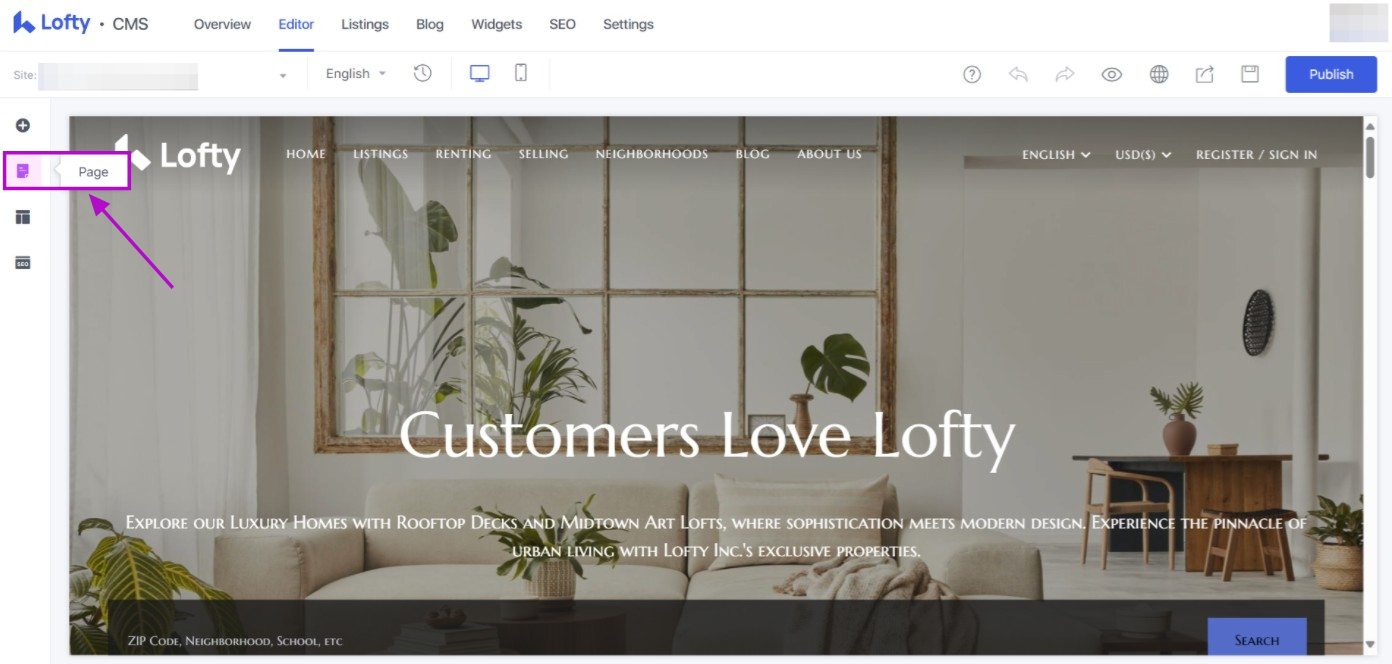Click the save disk icon

[1250, 74]
